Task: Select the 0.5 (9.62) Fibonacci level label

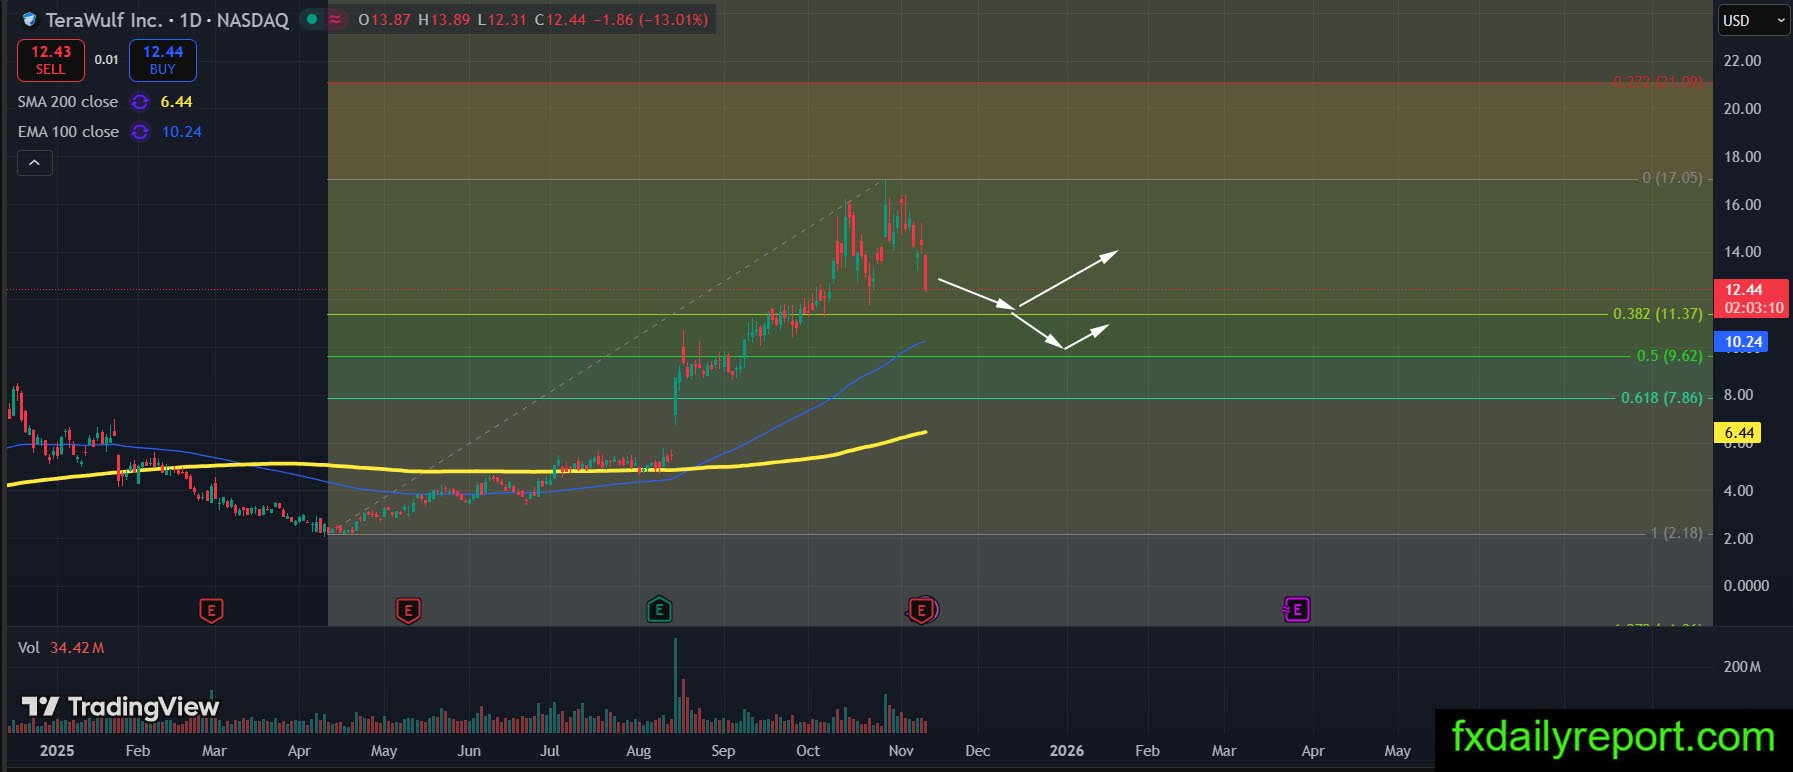Action: pos(1669,356)
